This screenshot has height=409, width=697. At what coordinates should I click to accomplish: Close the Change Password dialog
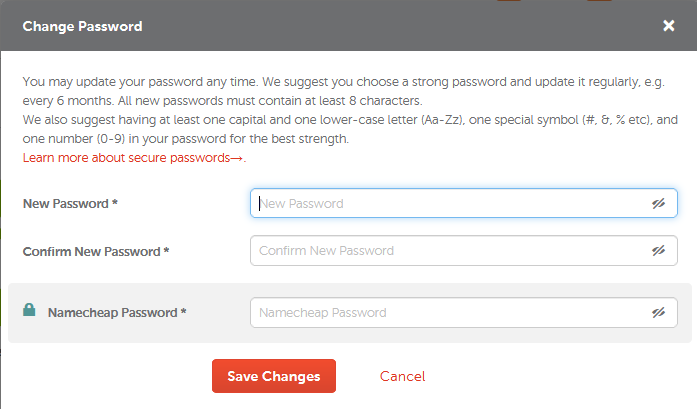coord(669,26)
